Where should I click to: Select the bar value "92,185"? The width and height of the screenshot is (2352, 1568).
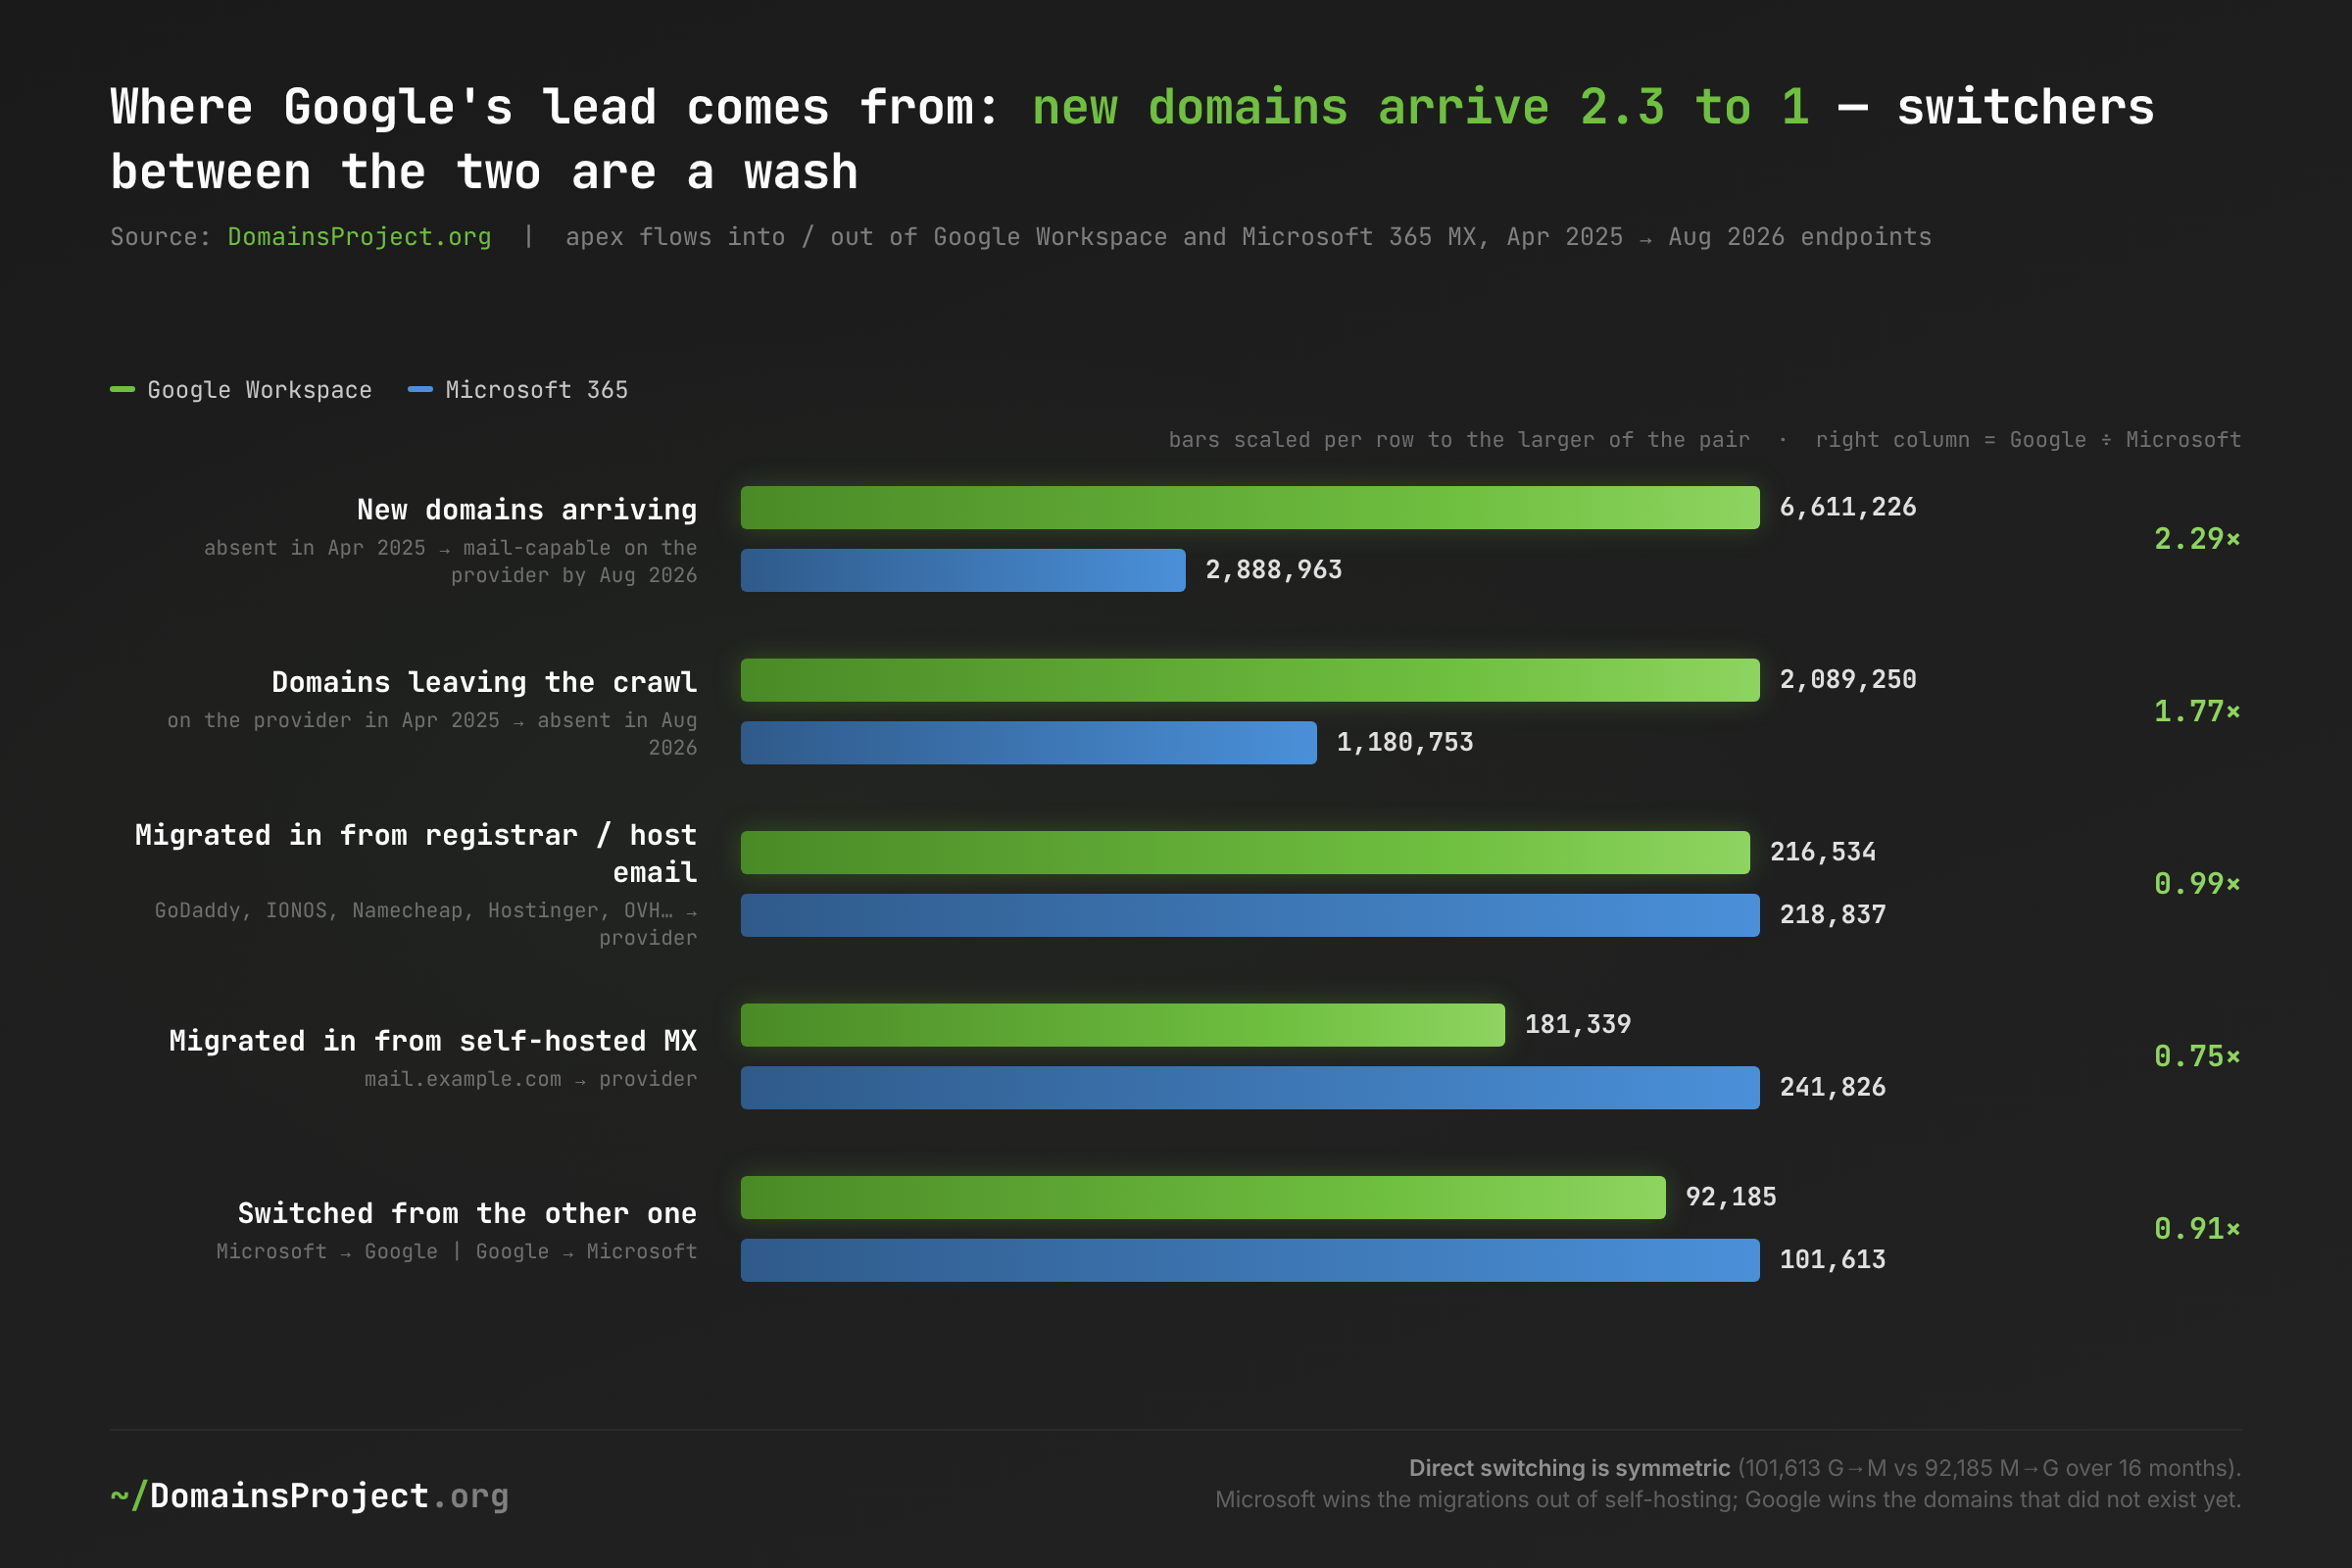(1731, 1197)
